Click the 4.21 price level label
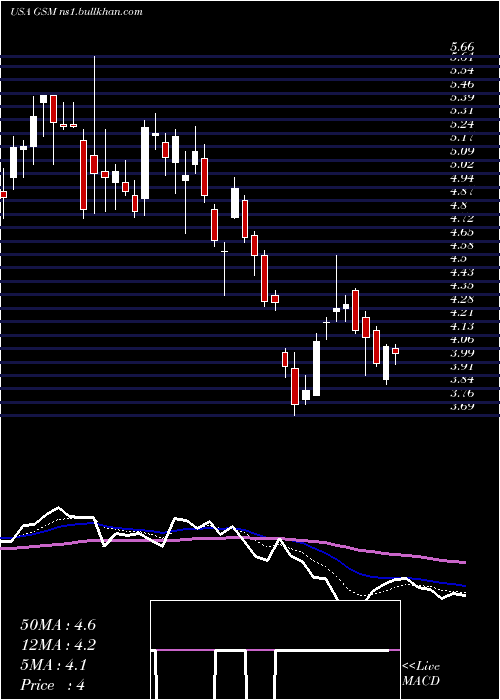Screen dimensions: 500x700 (462, 312)
